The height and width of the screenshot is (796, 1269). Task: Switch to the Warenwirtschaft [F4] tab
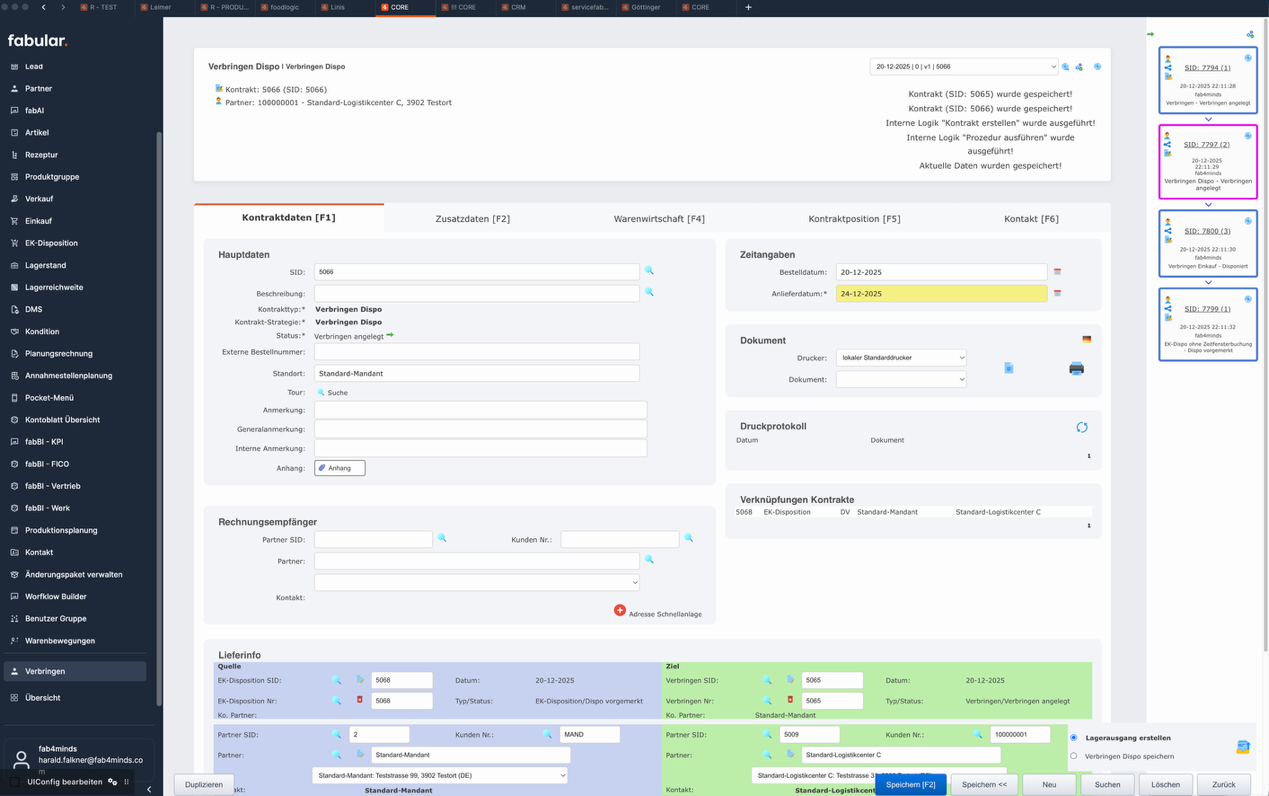click(x=659, y=219)
